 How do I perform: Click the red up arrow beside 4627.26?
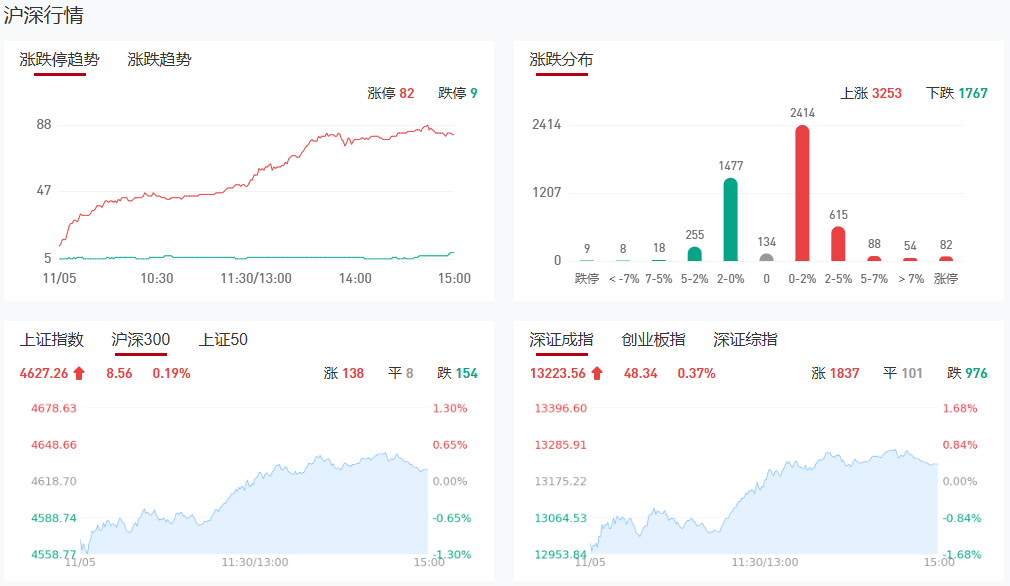[x=80, y=374]
